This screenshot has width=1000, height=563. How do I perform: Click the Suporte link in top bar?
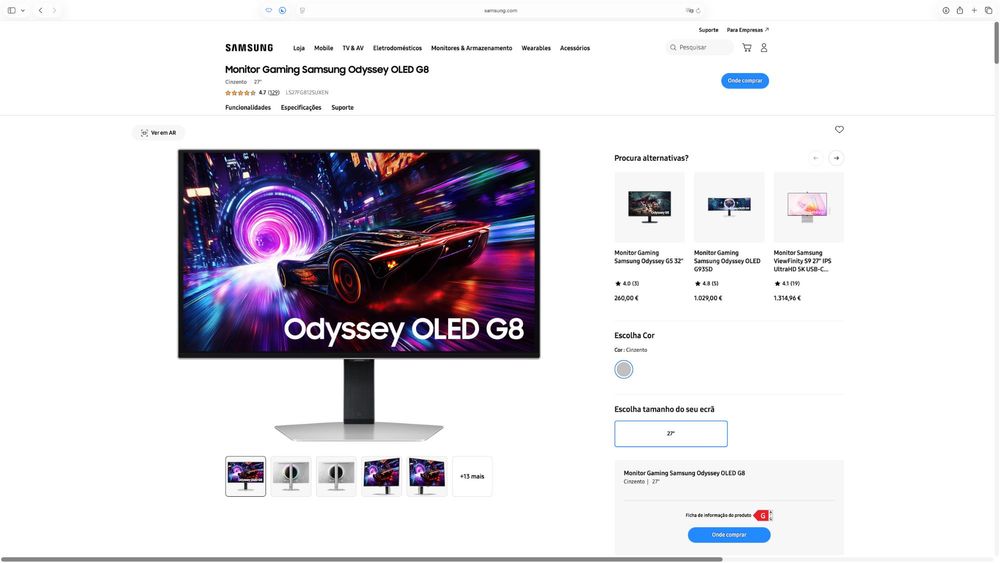(708, 30)
